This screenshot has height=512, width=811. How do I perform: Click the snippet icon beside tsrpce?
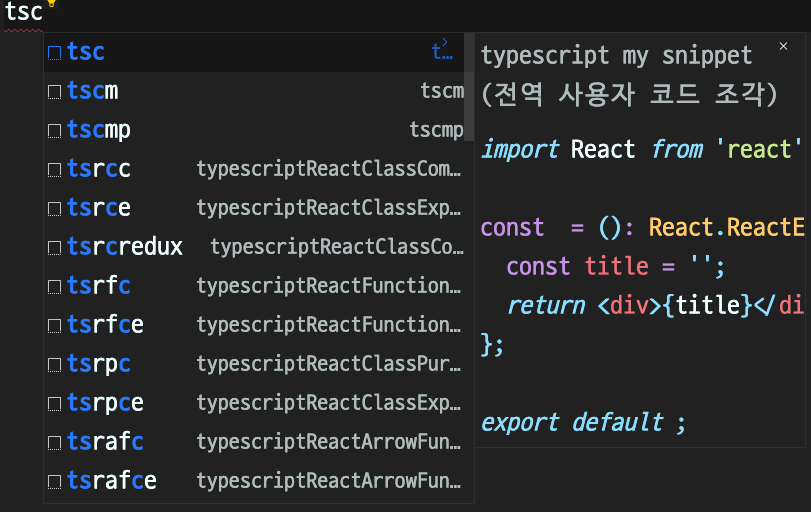tap(54, 404)
